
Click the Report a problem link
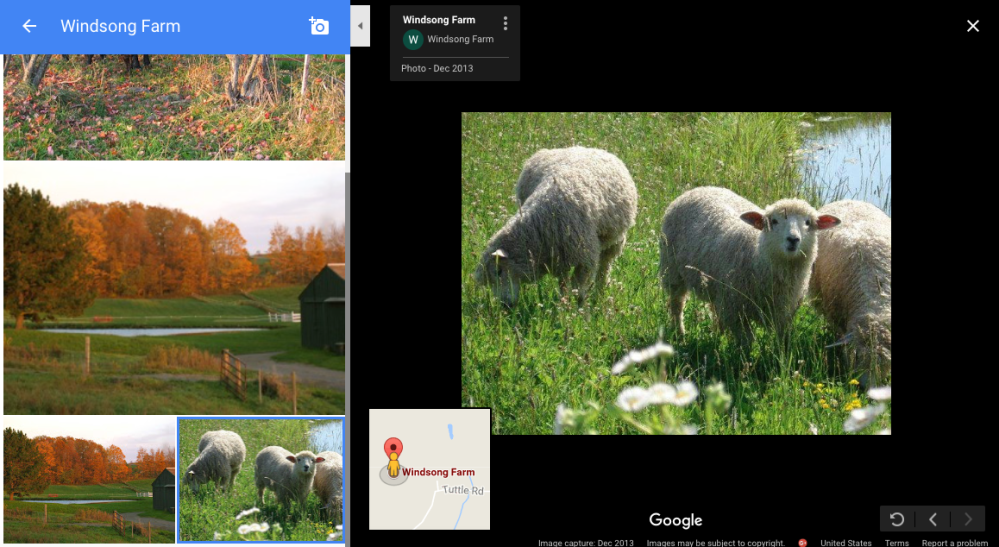pos(954,543)
